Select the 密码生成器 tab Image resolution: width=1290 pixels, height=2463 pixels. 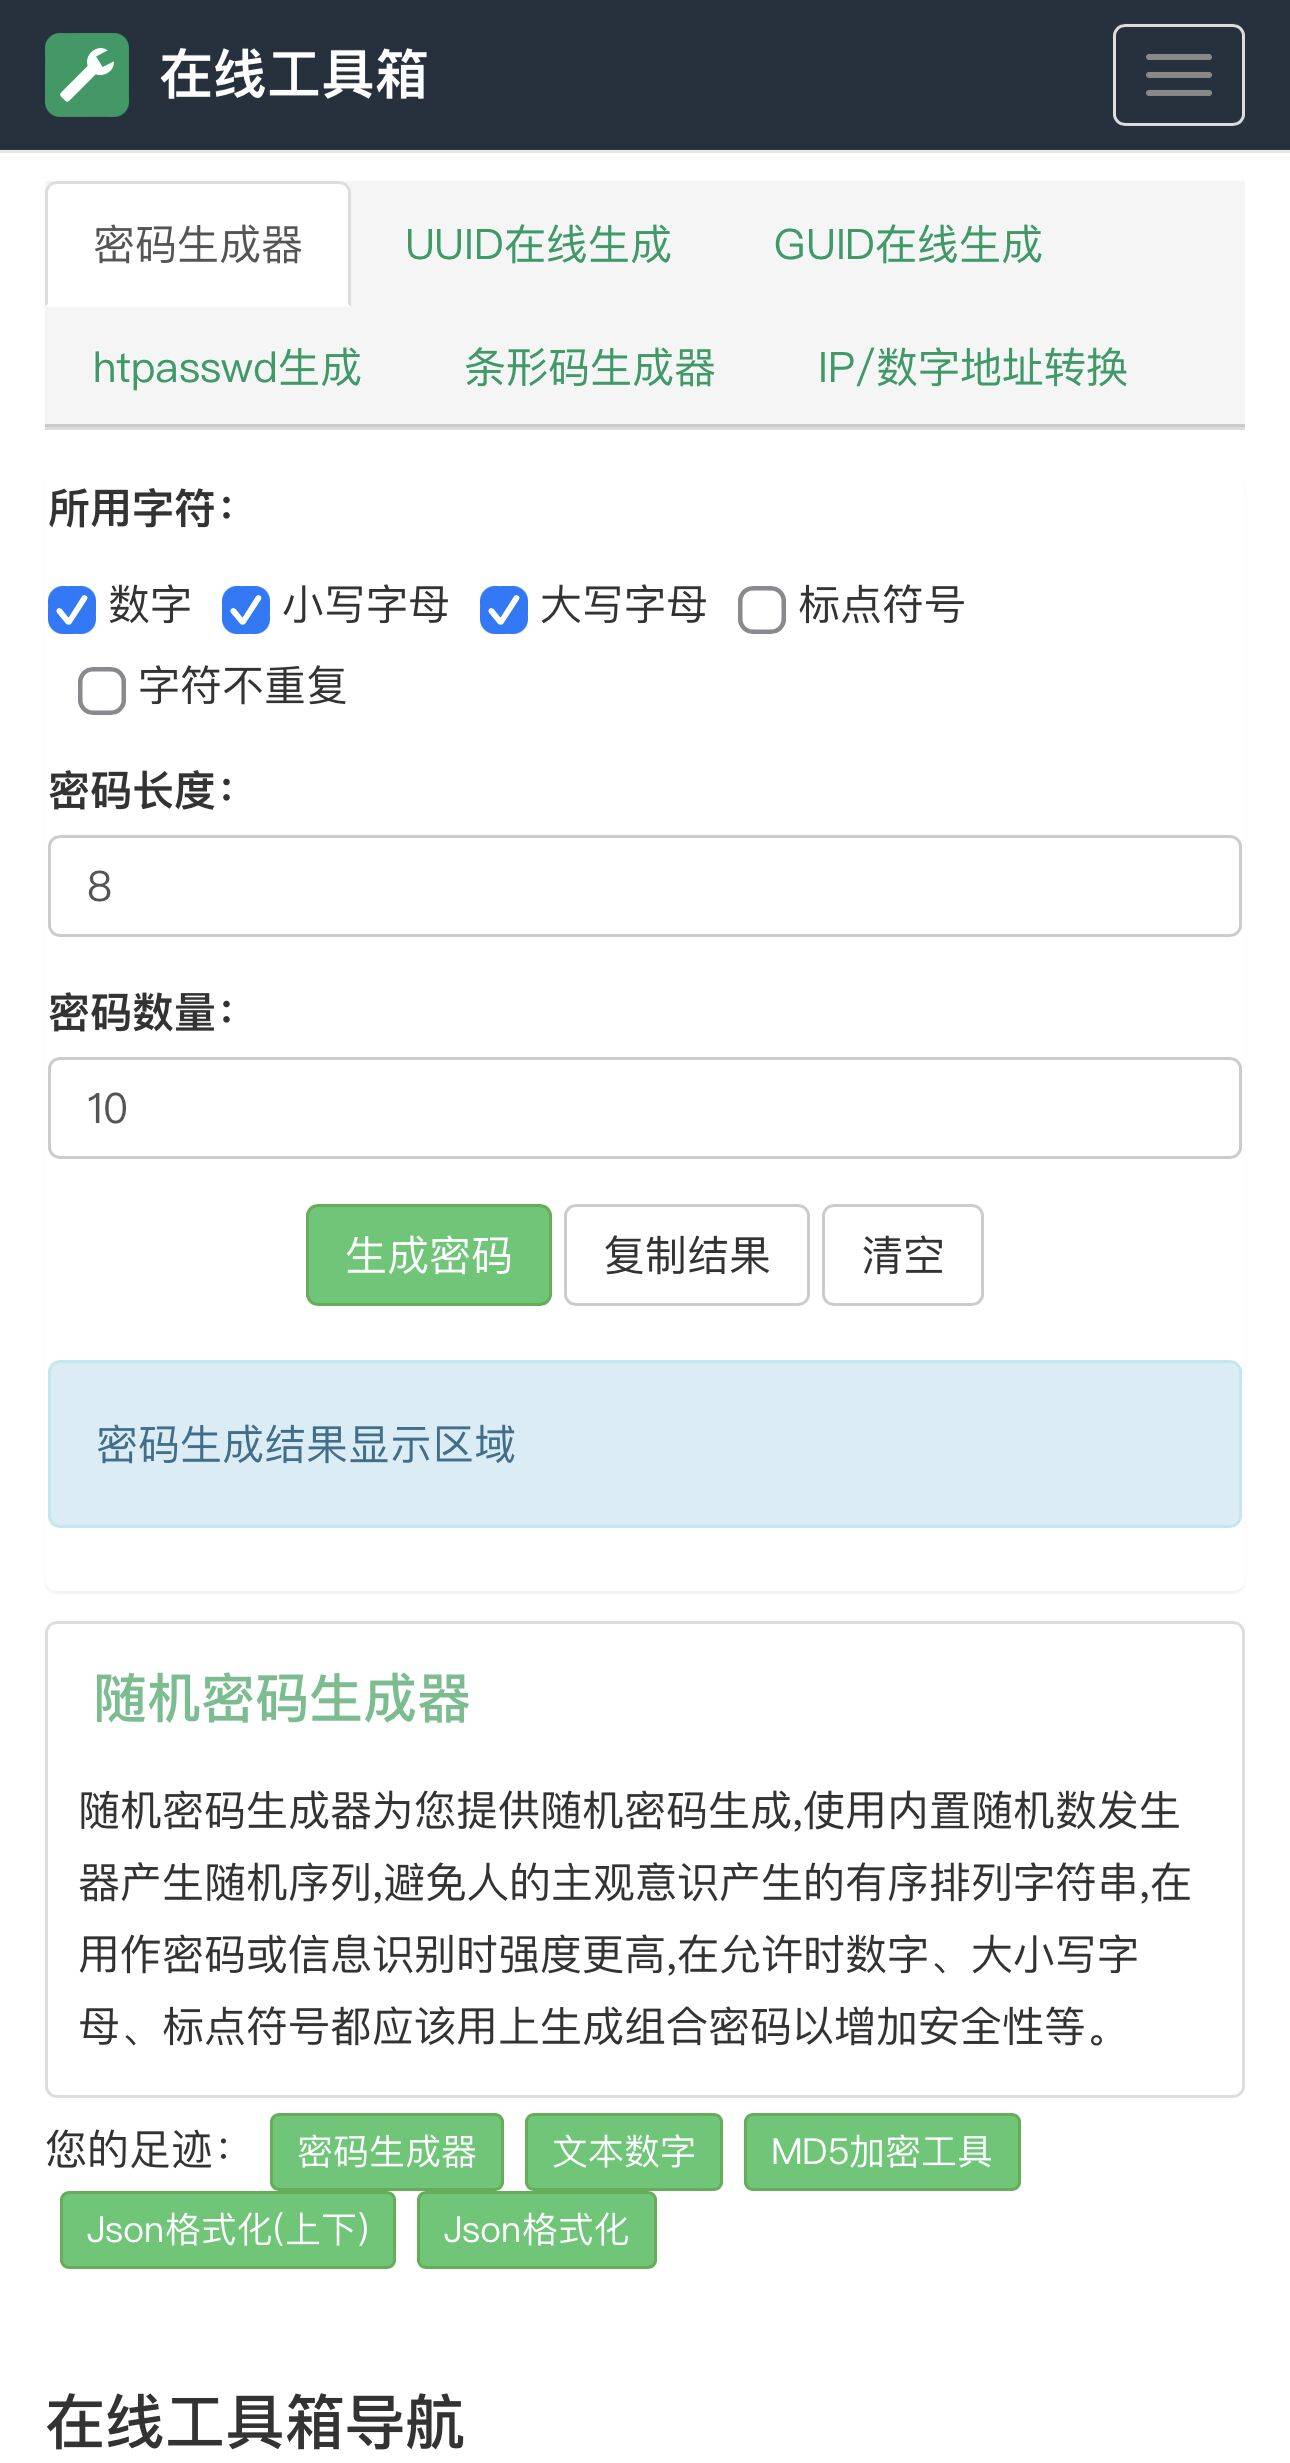click(x=197, y=244)
